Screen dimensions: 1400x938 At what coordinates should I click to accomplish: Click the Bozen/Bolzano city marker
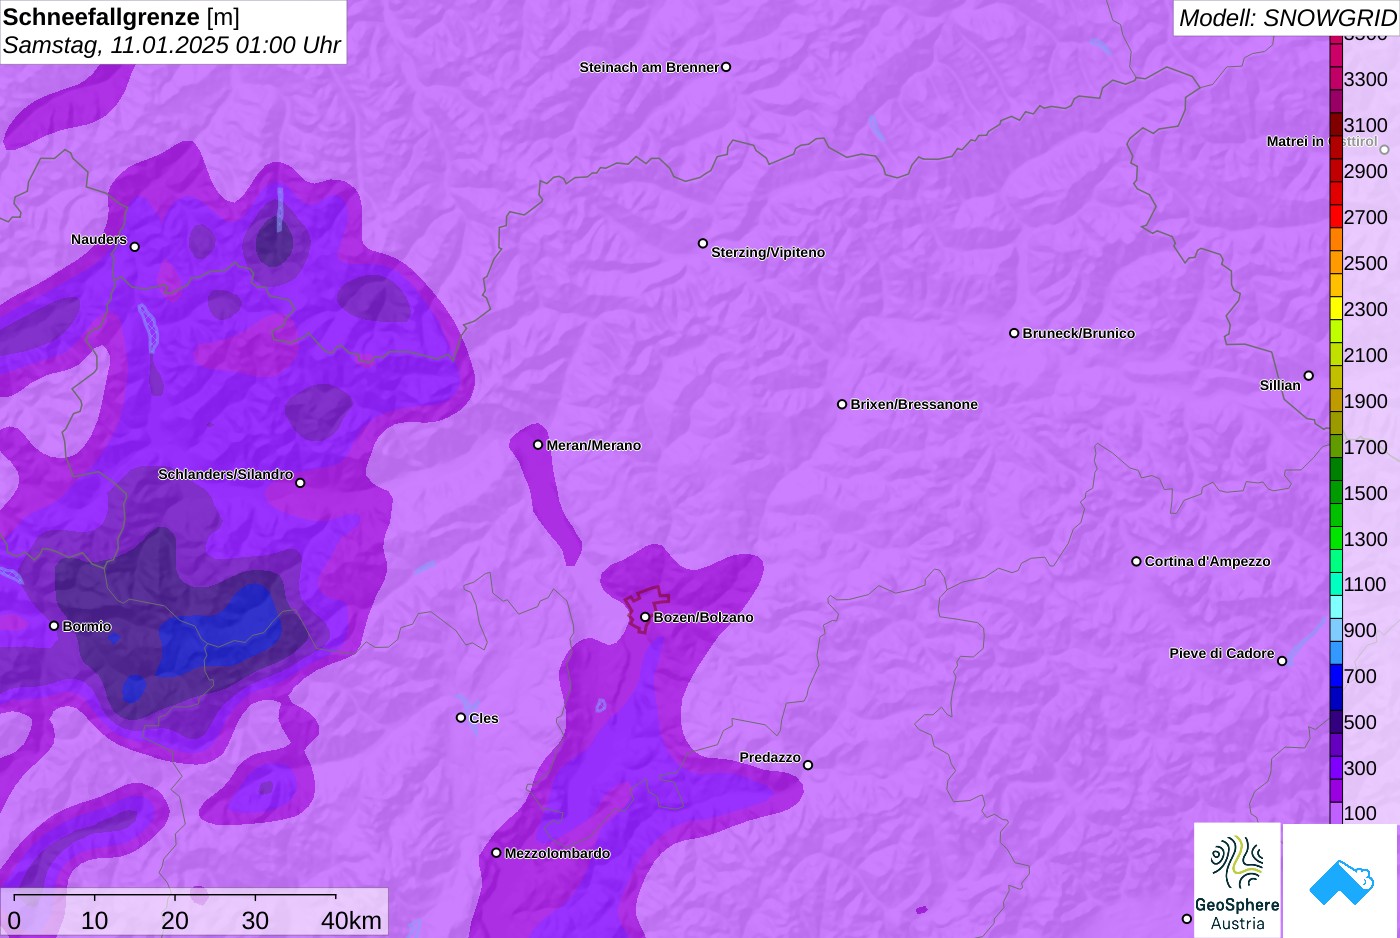[x=645, y=617]
